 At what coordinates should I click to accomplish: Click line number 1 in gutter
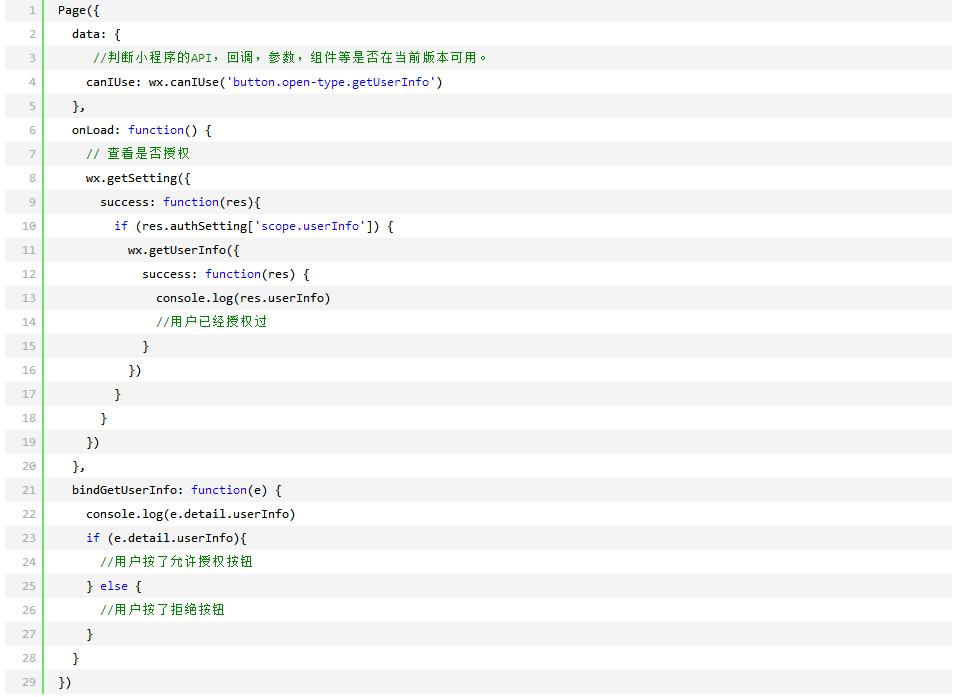32,10
